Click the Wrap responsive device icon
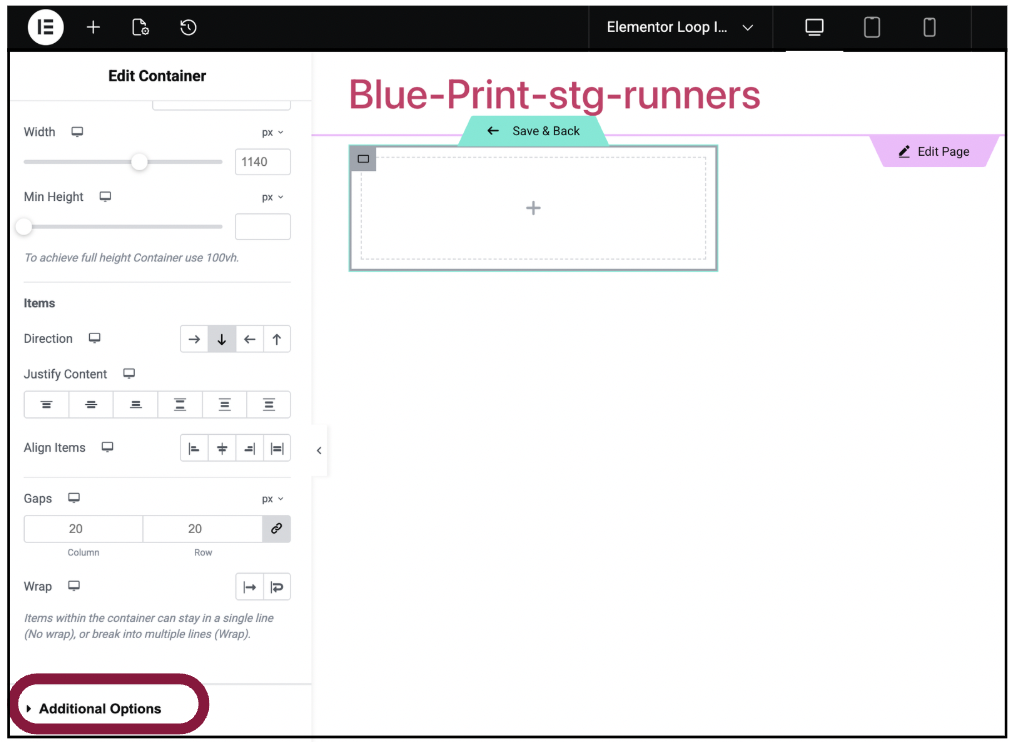The image size is (1010, 742). coord(74,586)
